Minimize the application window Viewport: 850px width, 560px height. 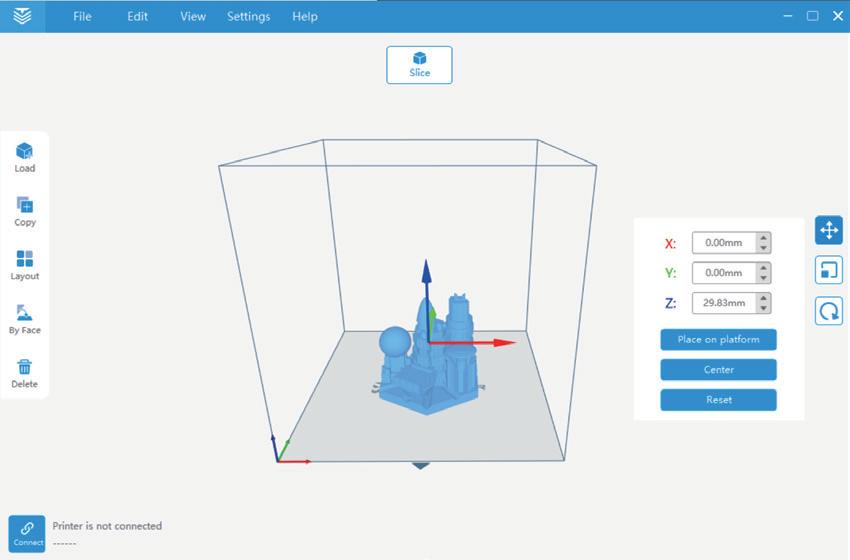[x=788, y=16]
